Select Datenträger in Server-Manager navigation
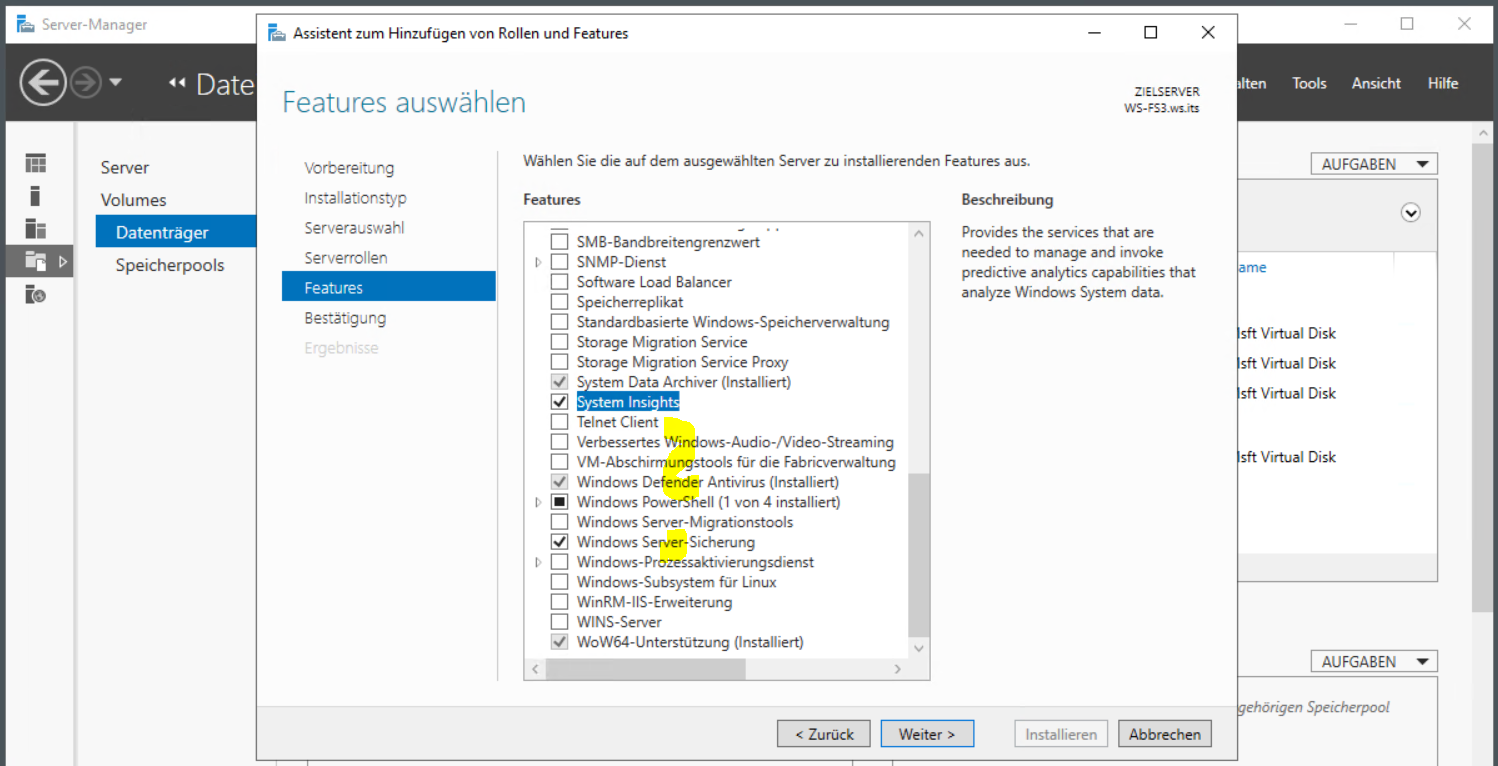The image size is (1498, 766). coord(176,232)
